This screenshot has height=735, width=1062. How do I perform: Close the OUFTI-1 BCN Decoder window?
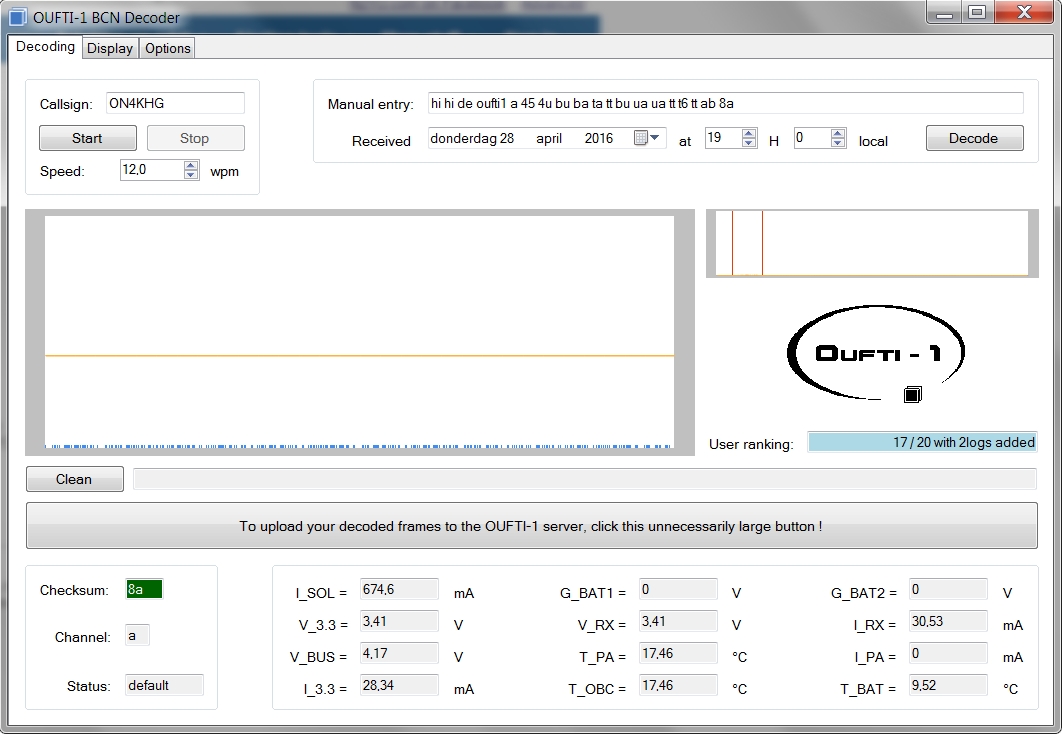click(1023, 12)
